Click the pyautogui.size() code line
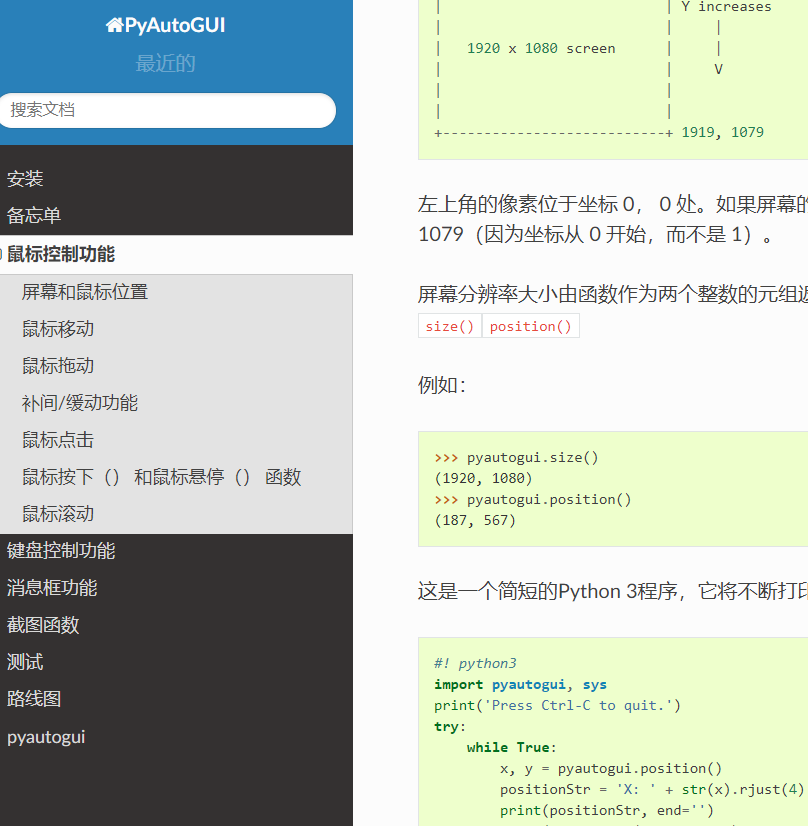 [x=516, y=457]
